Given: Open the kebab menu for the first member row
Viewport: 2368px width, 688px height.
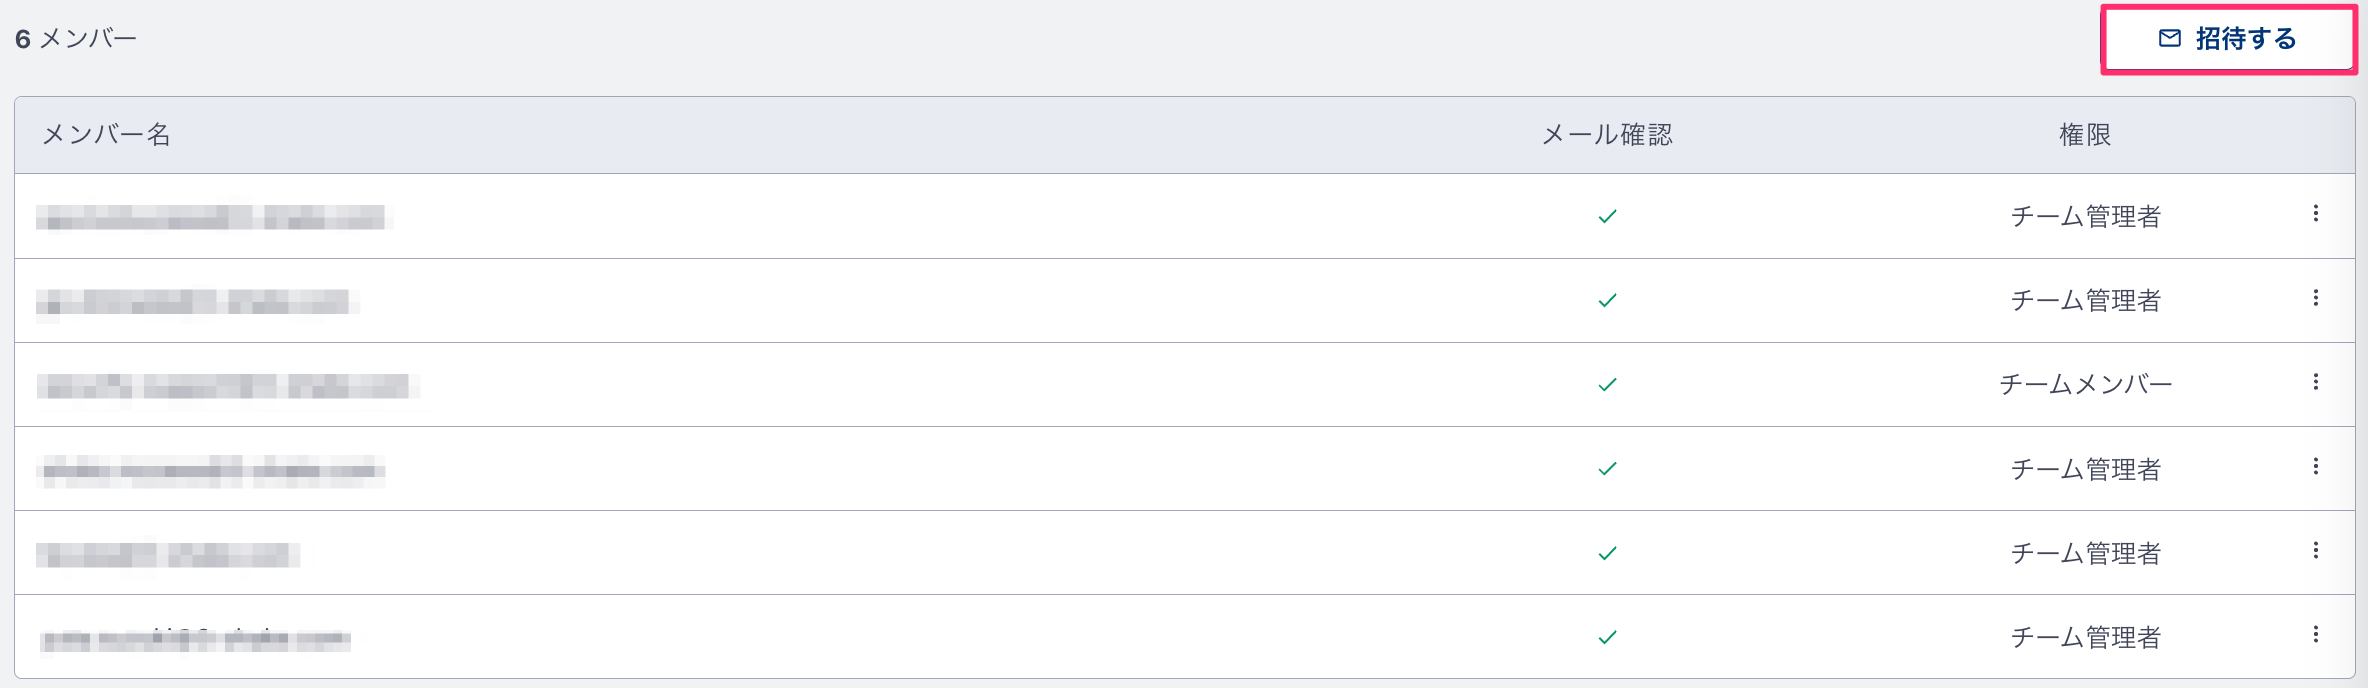Looking at the screenshot, I should pos(2315,214).
